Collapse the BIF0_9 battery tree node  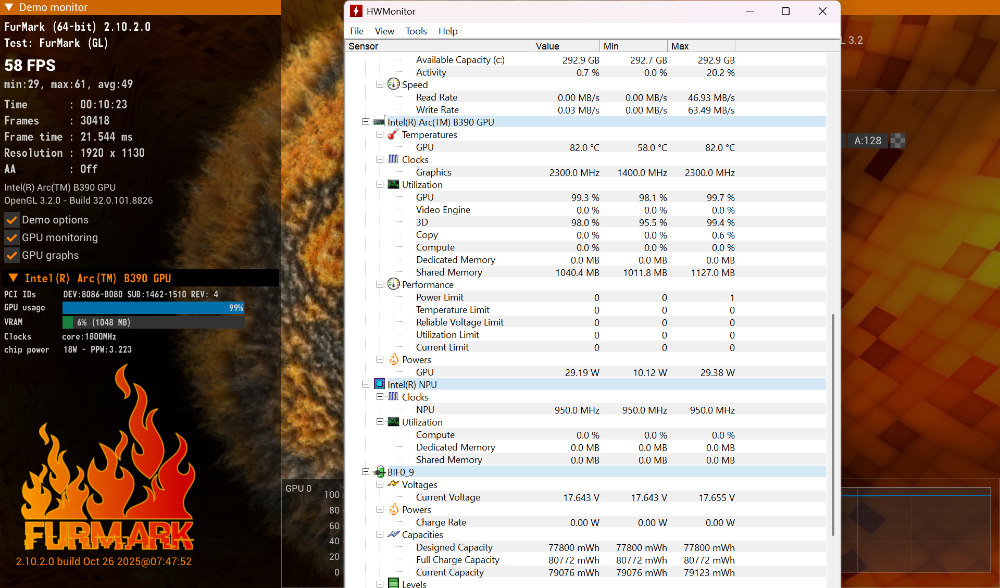pyautogui.click(x=365, y=472)
